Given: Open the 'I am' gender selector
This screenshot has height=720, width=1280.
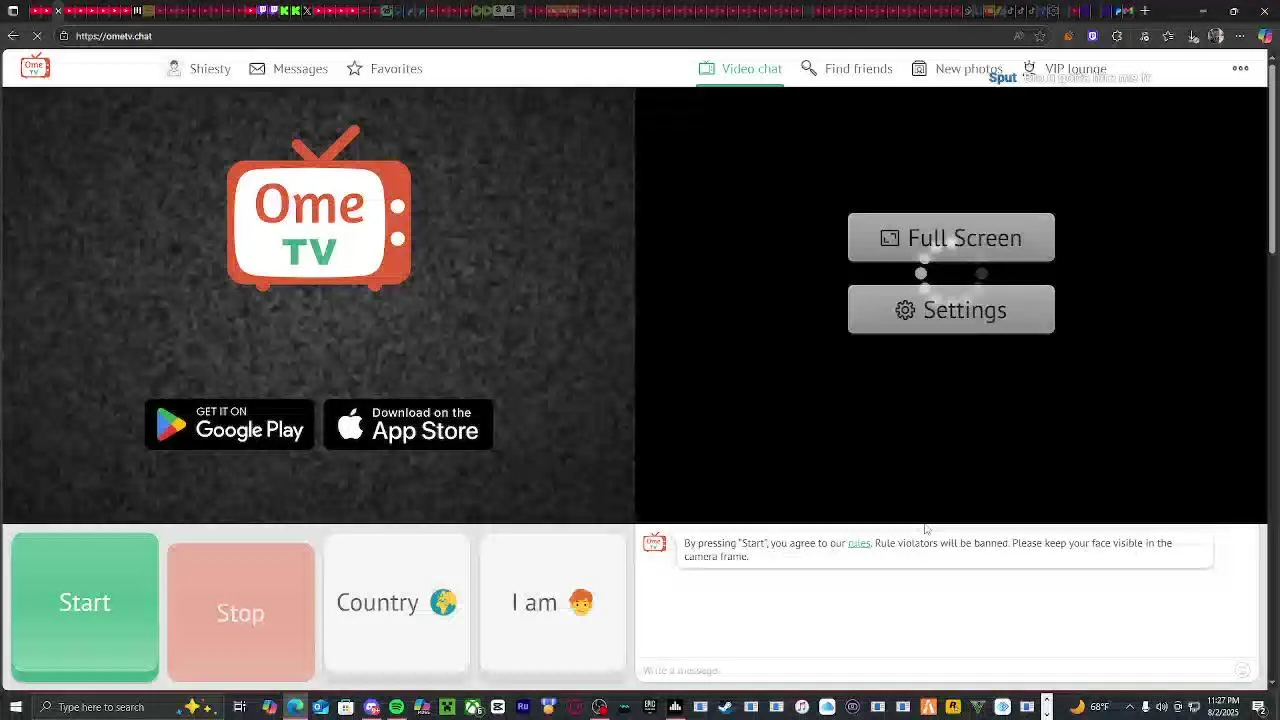Looking at the screenshot, I should [x=553, y=603].
